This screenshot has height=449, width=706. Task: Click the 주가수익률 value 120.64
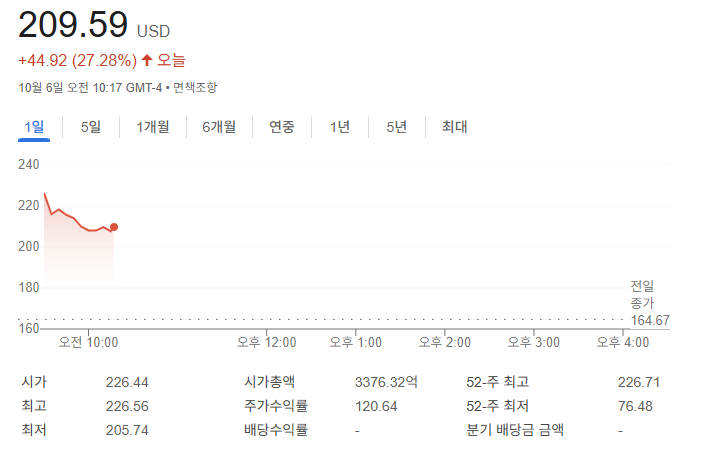(376, 406)
